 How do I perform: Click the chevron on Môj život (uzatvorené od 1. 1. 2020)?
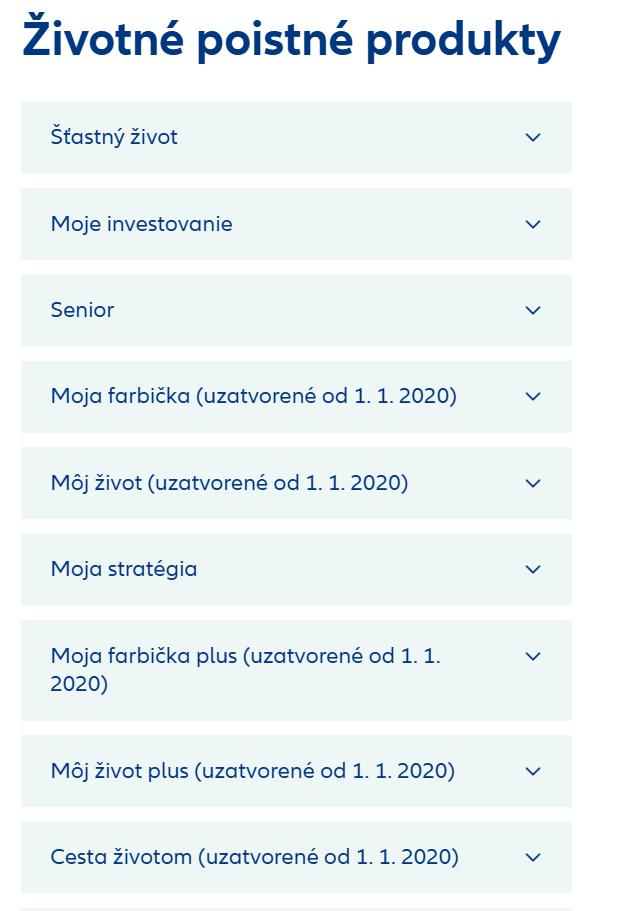[x=533, y=483]
